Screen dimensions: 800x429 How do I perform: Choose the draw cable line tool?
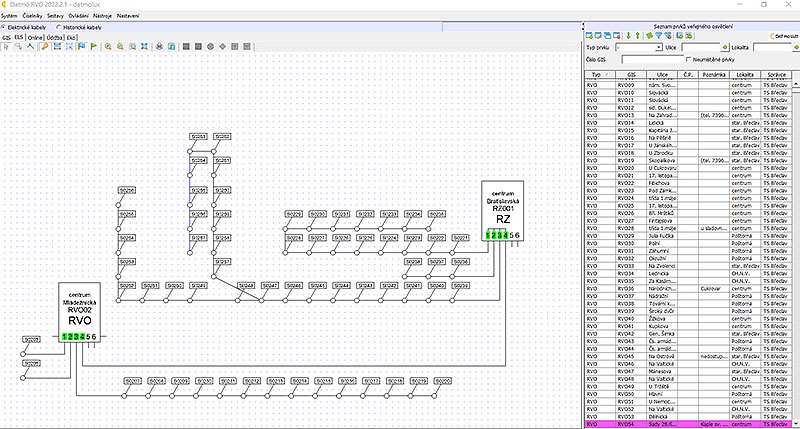pyautogui.click(x=31, y=46)
